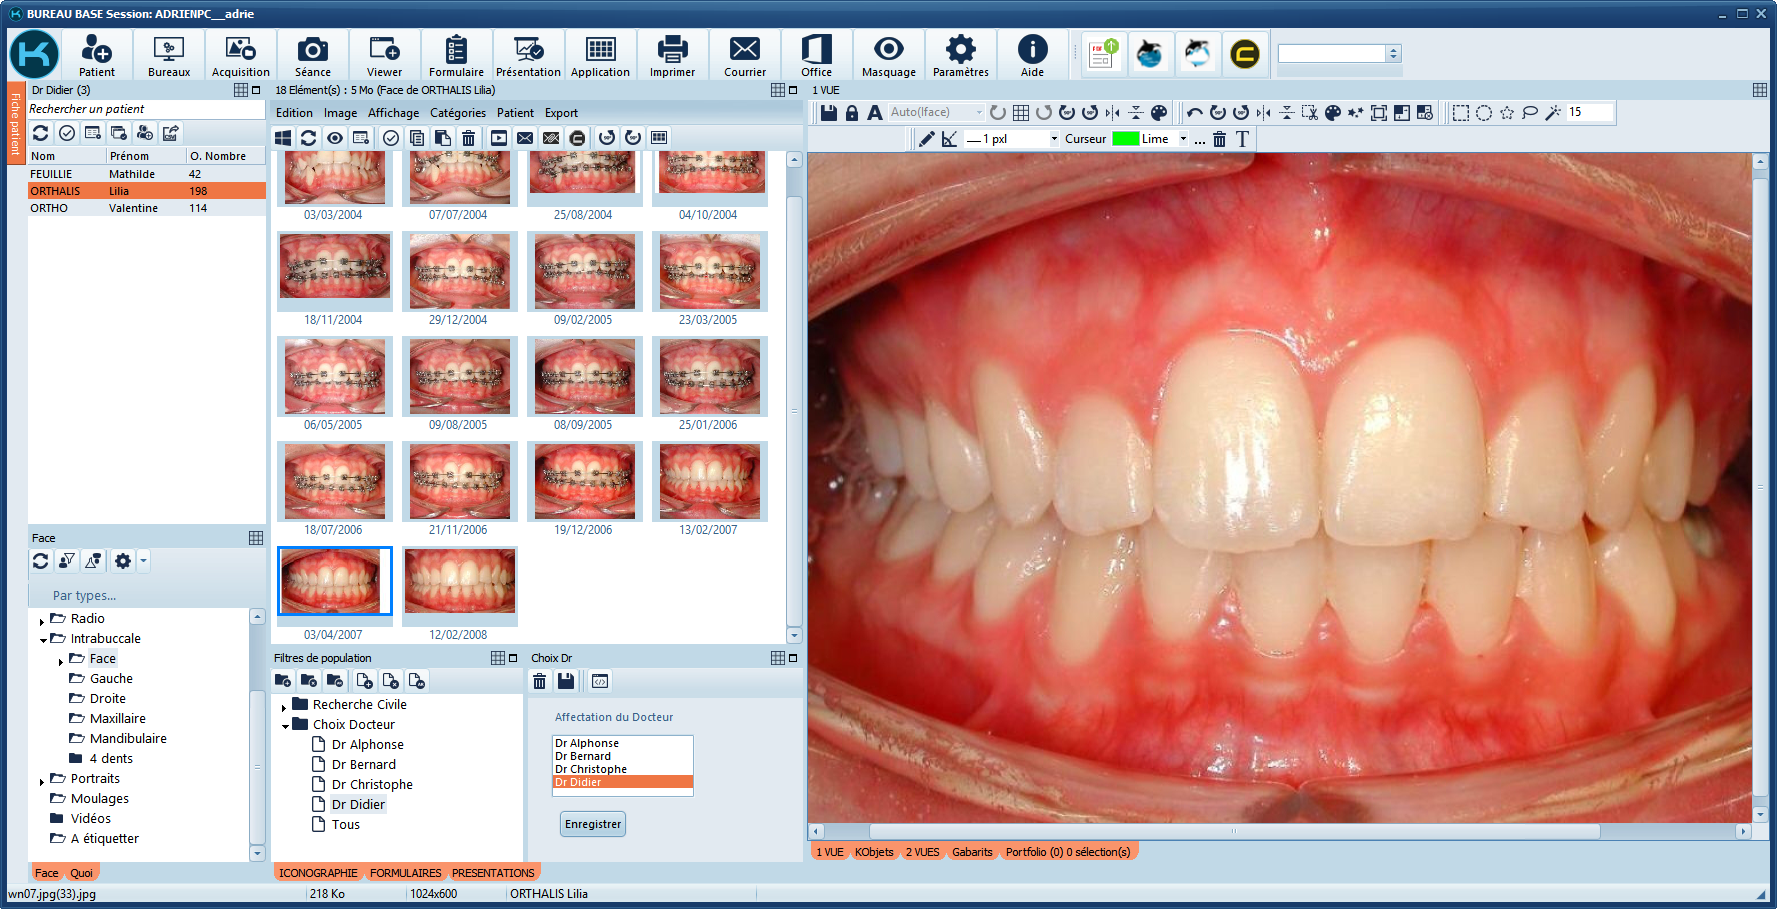Screen dimensions: 1777x909
Task: Toggle the lock icon in viewer toolbar
Action: pyautogui.click(x=852, y=113)
